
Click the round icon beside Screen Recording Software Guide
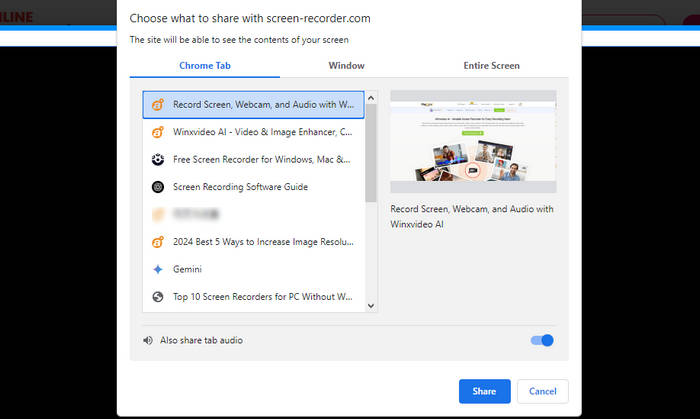pos(158,187)
